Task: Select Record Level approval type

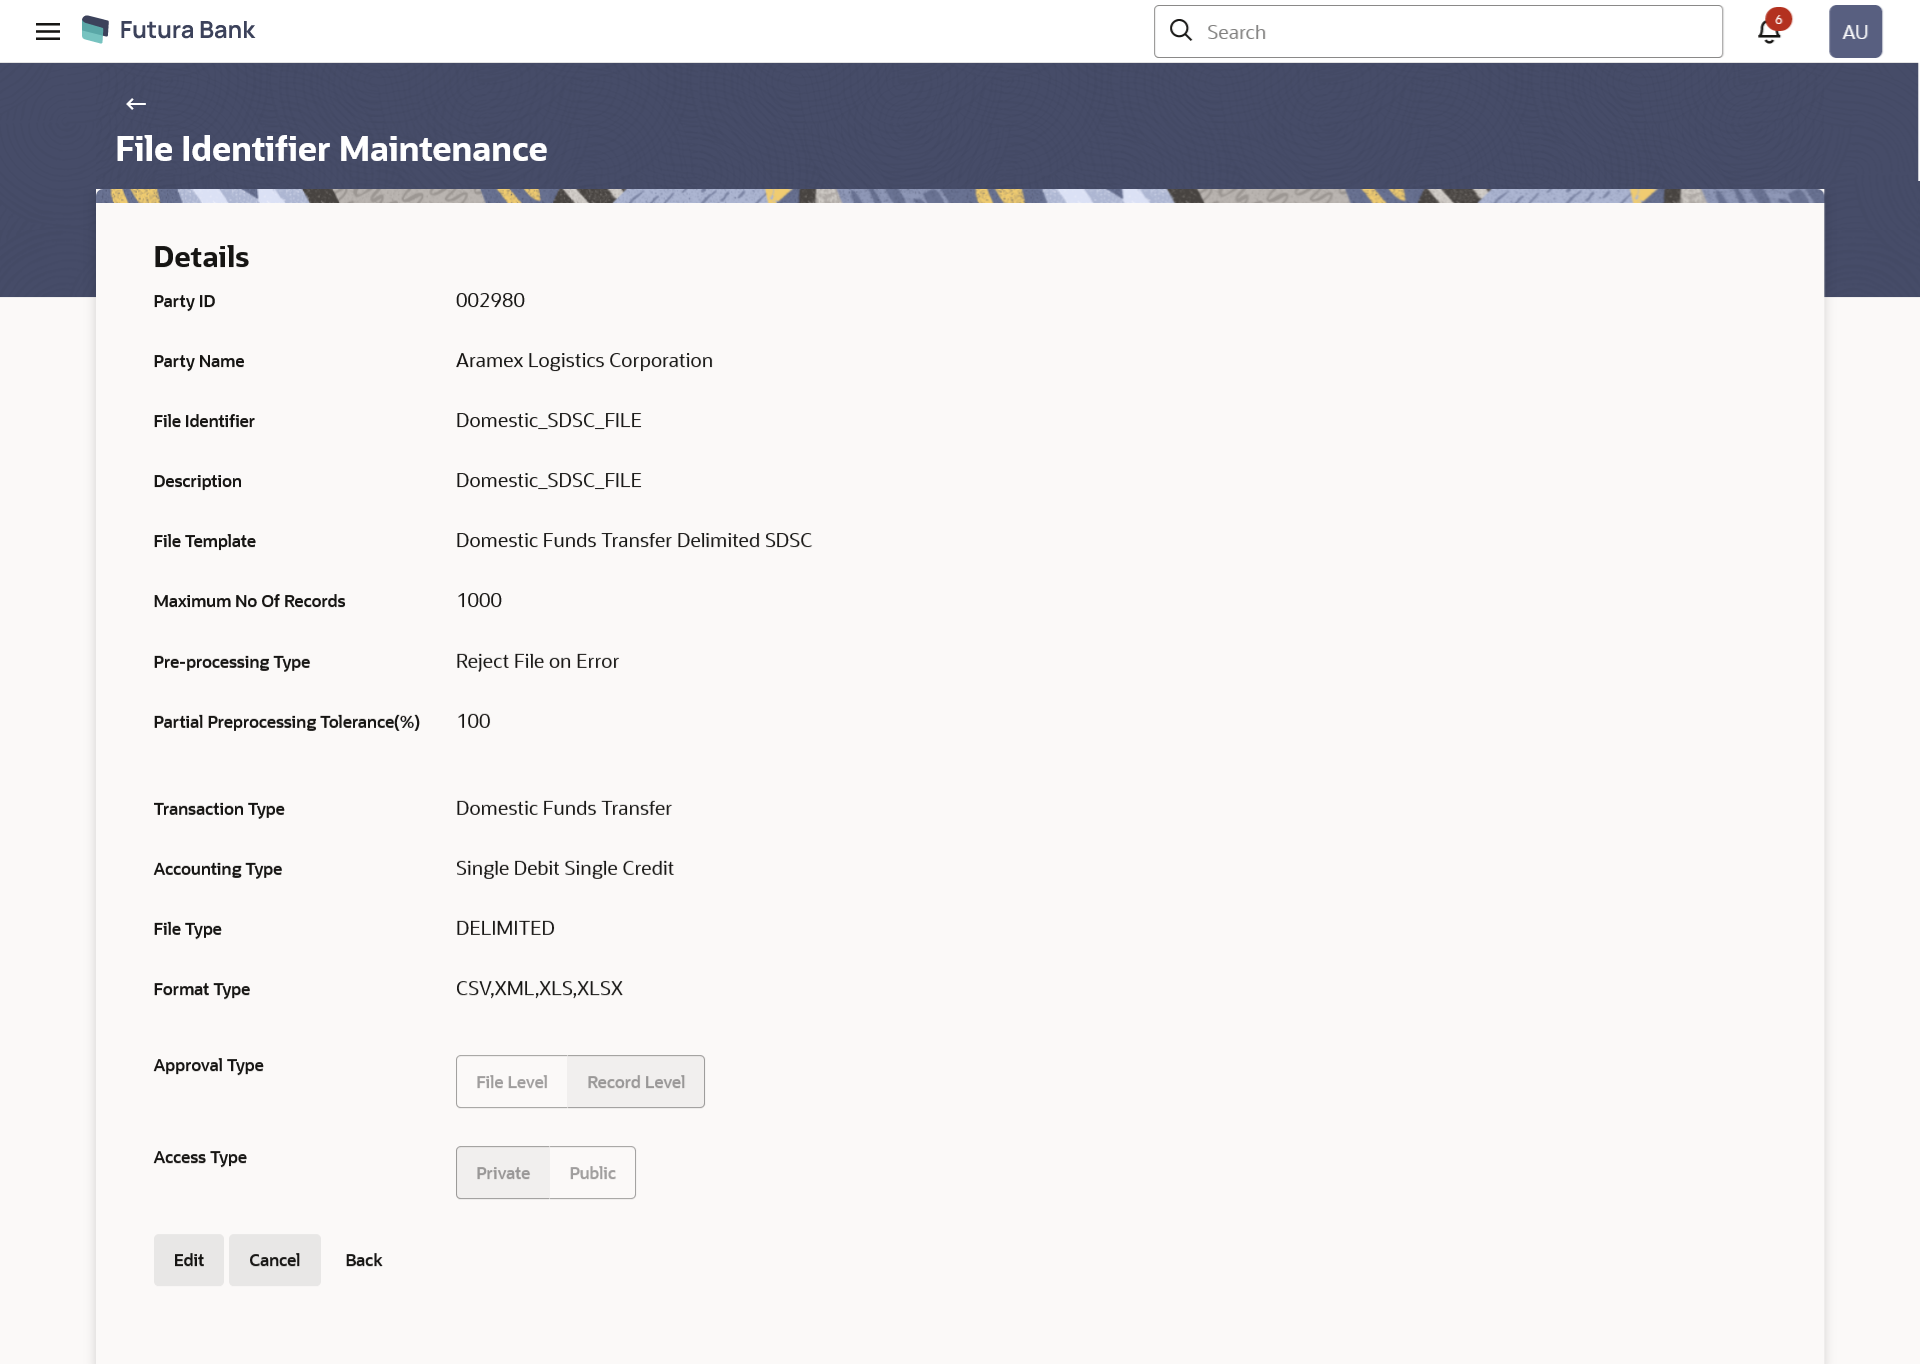Action: coord(635,1082)
